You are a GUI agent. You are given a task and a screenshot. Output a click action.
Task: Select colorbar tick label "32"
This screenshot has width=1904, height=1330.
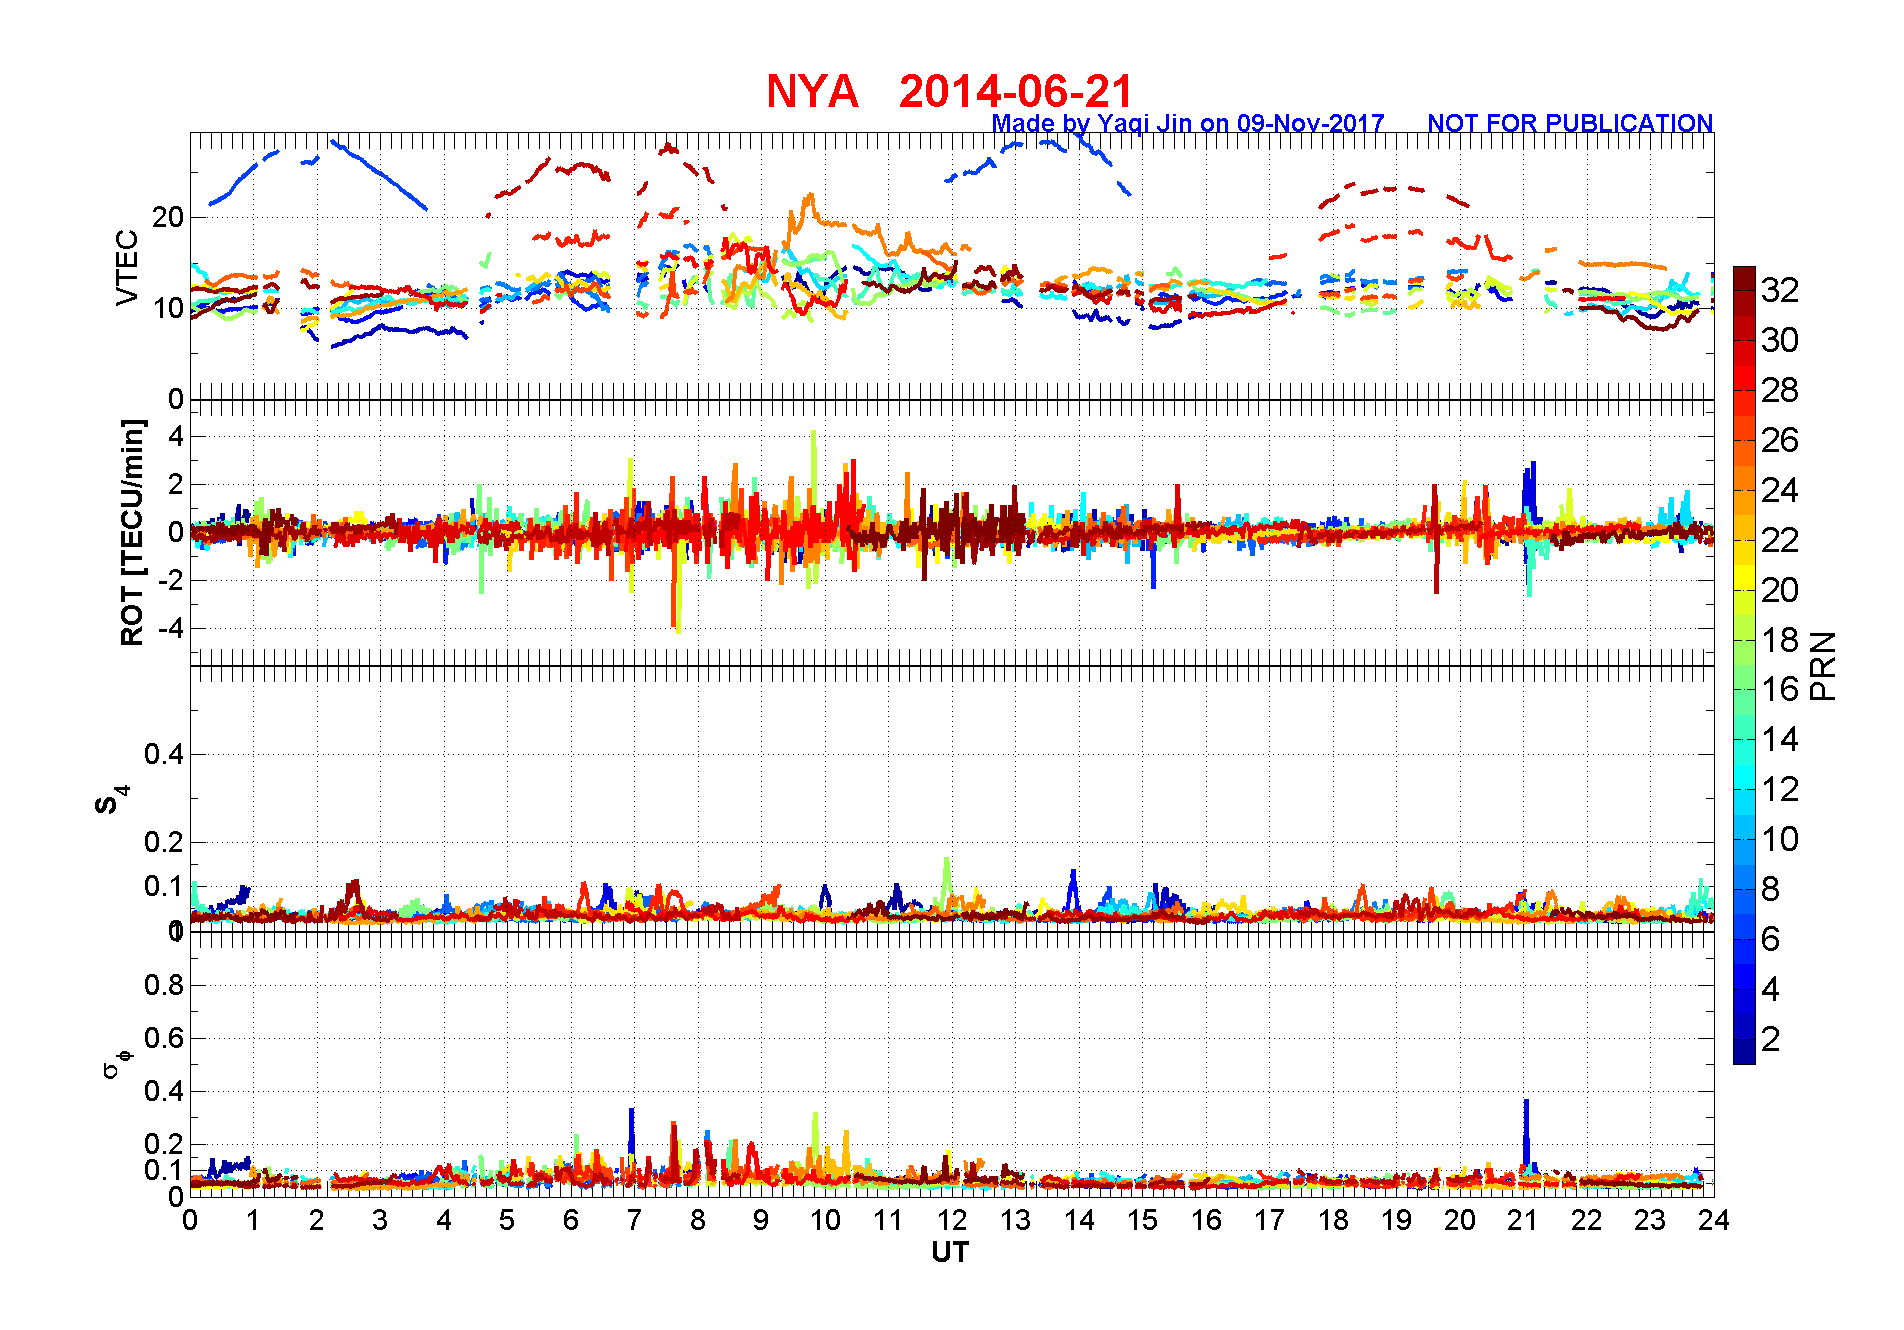(1780, 290)
